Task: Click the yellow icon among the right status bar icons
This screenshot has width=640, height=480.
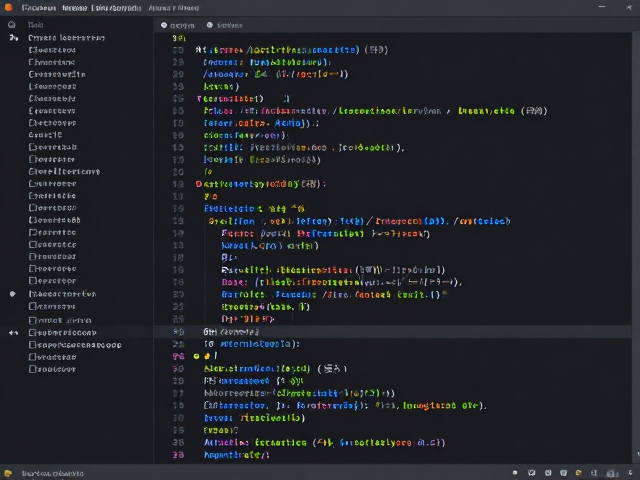Action: [x=578, y=473]
